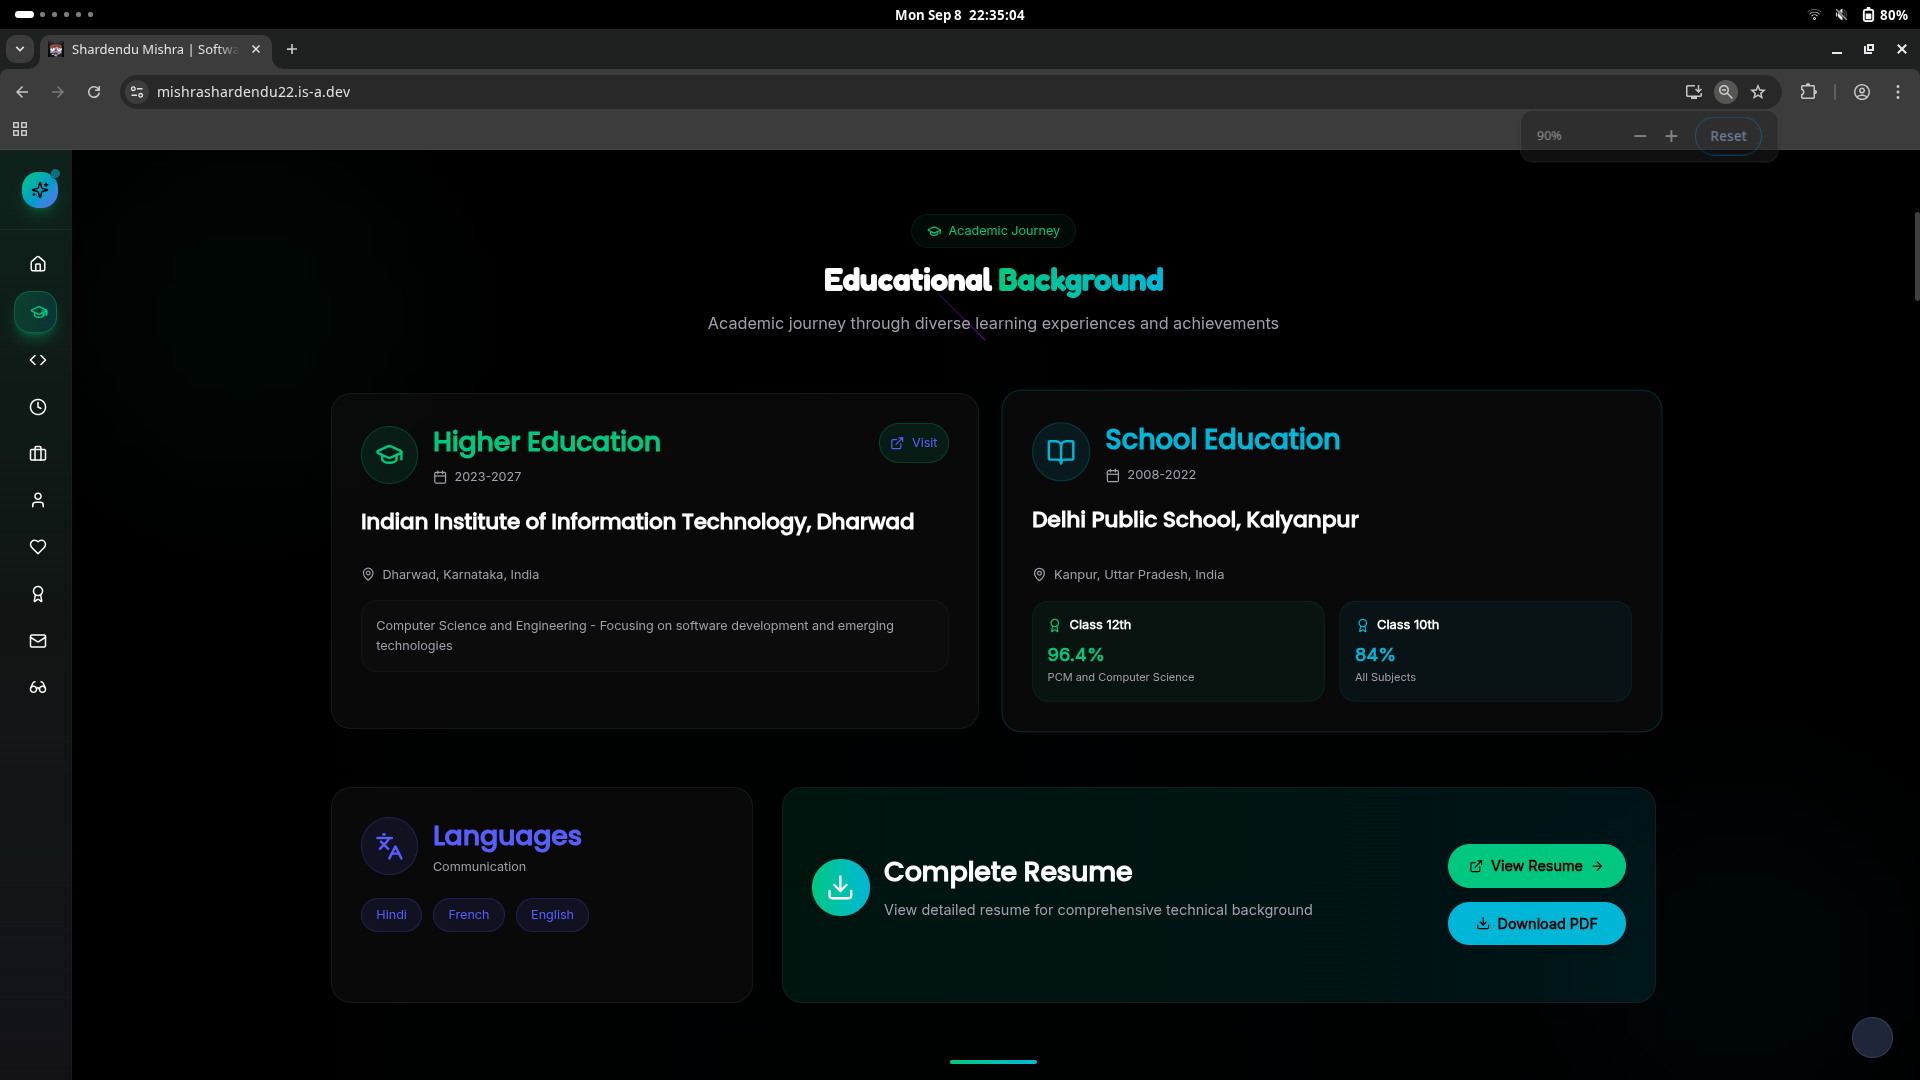Click the home icon in sidebar
This screenshot has height=1080, width=1920.
coord(38,264)
